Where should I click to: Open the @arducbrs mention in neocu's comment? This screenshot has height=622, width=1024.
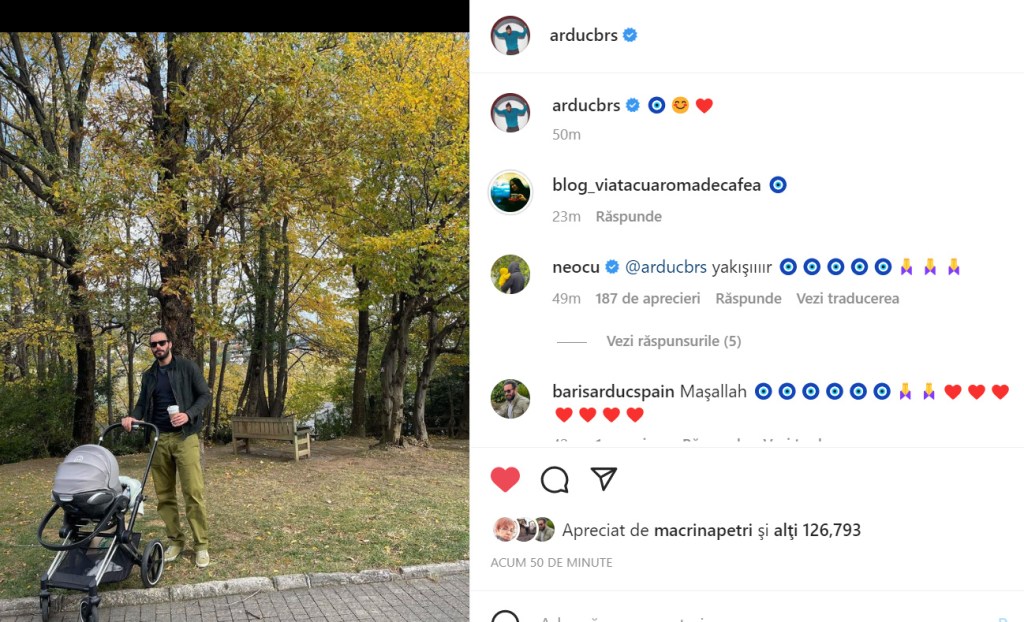(665, 267)
